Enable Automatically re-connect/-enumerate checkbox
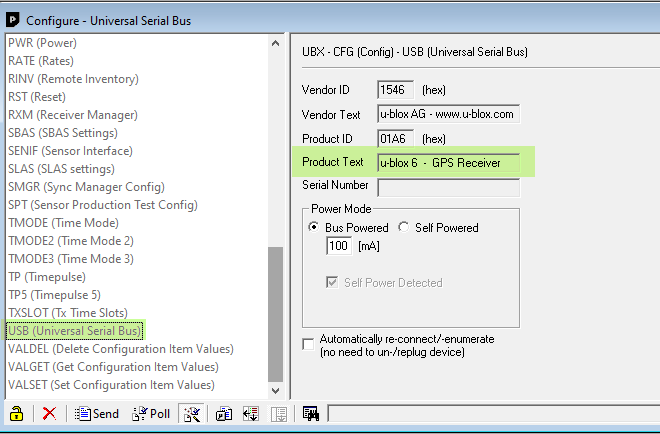Screen dimensions: 660x434 pyautogui.click(x=309, y=344)
